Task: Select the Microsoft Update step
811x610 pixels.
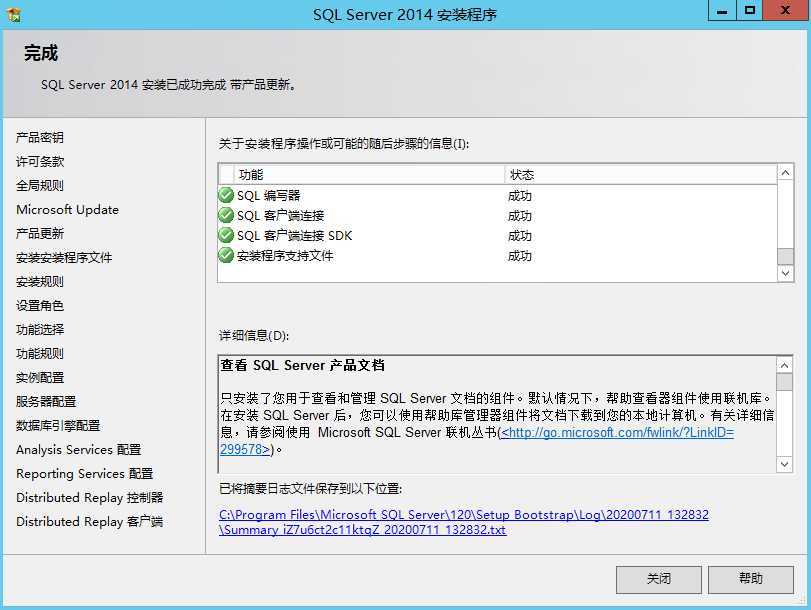Action: pos(67,210)
